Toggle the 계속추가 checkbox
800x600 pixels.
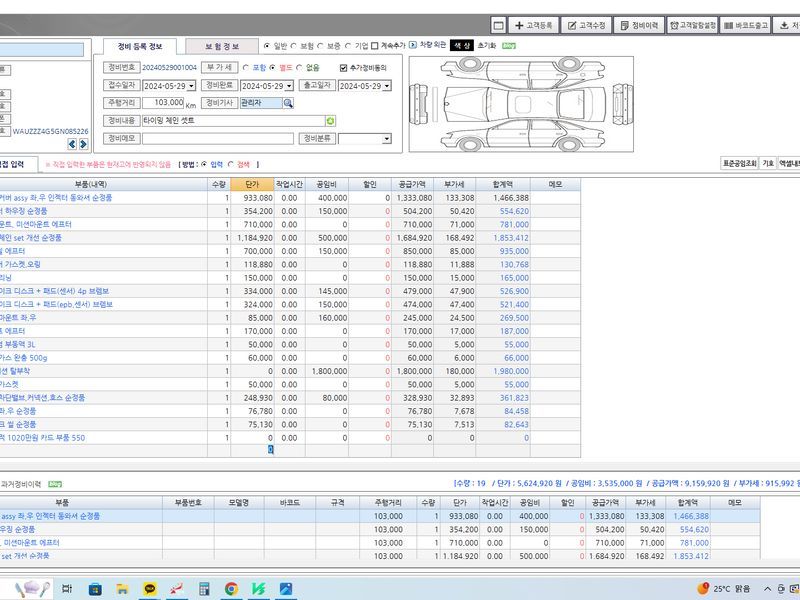(x=375, y=46)
